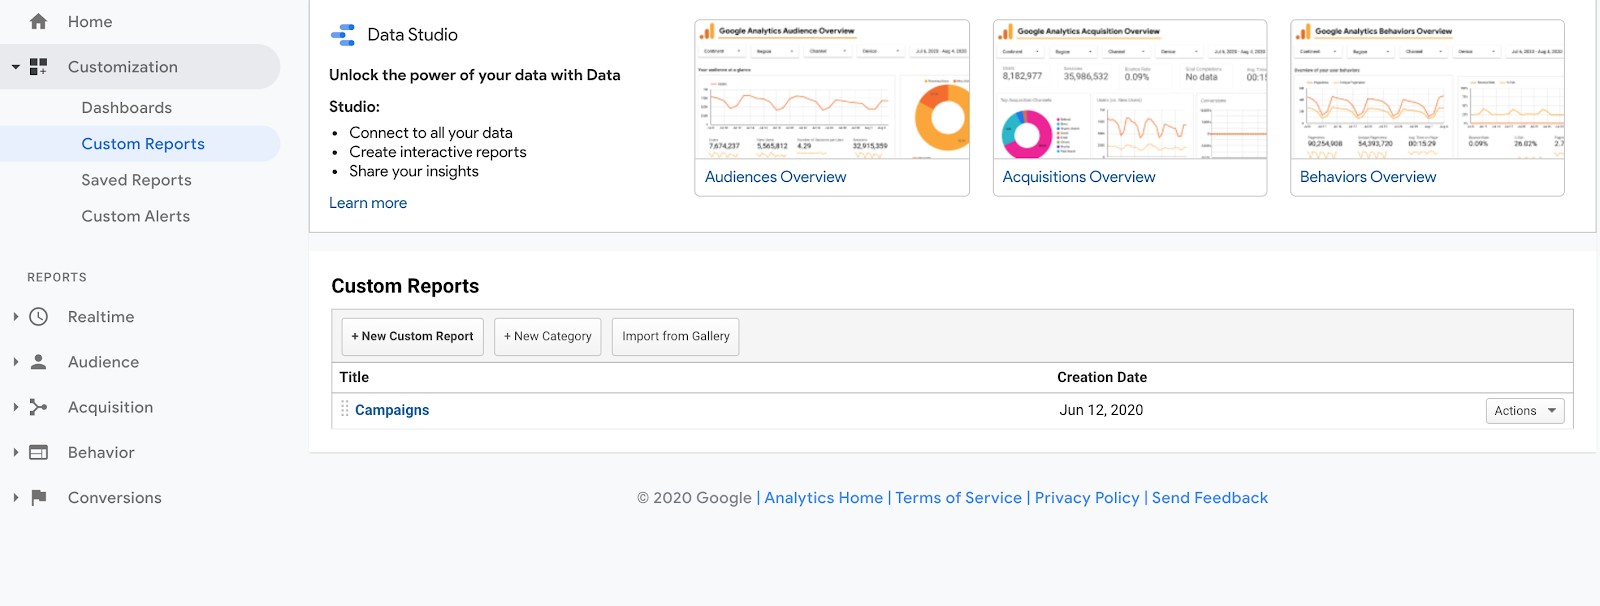Click 'Share your insights' bullet text
Image resolution: width=1600 pixels, height=606 pixels.
pos(414,171)
